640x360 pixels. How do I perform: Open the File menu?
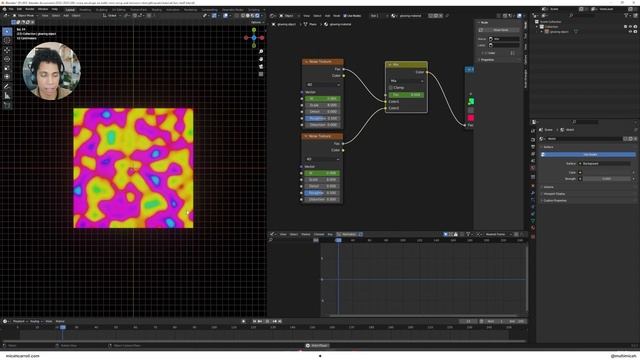[11, 9]
